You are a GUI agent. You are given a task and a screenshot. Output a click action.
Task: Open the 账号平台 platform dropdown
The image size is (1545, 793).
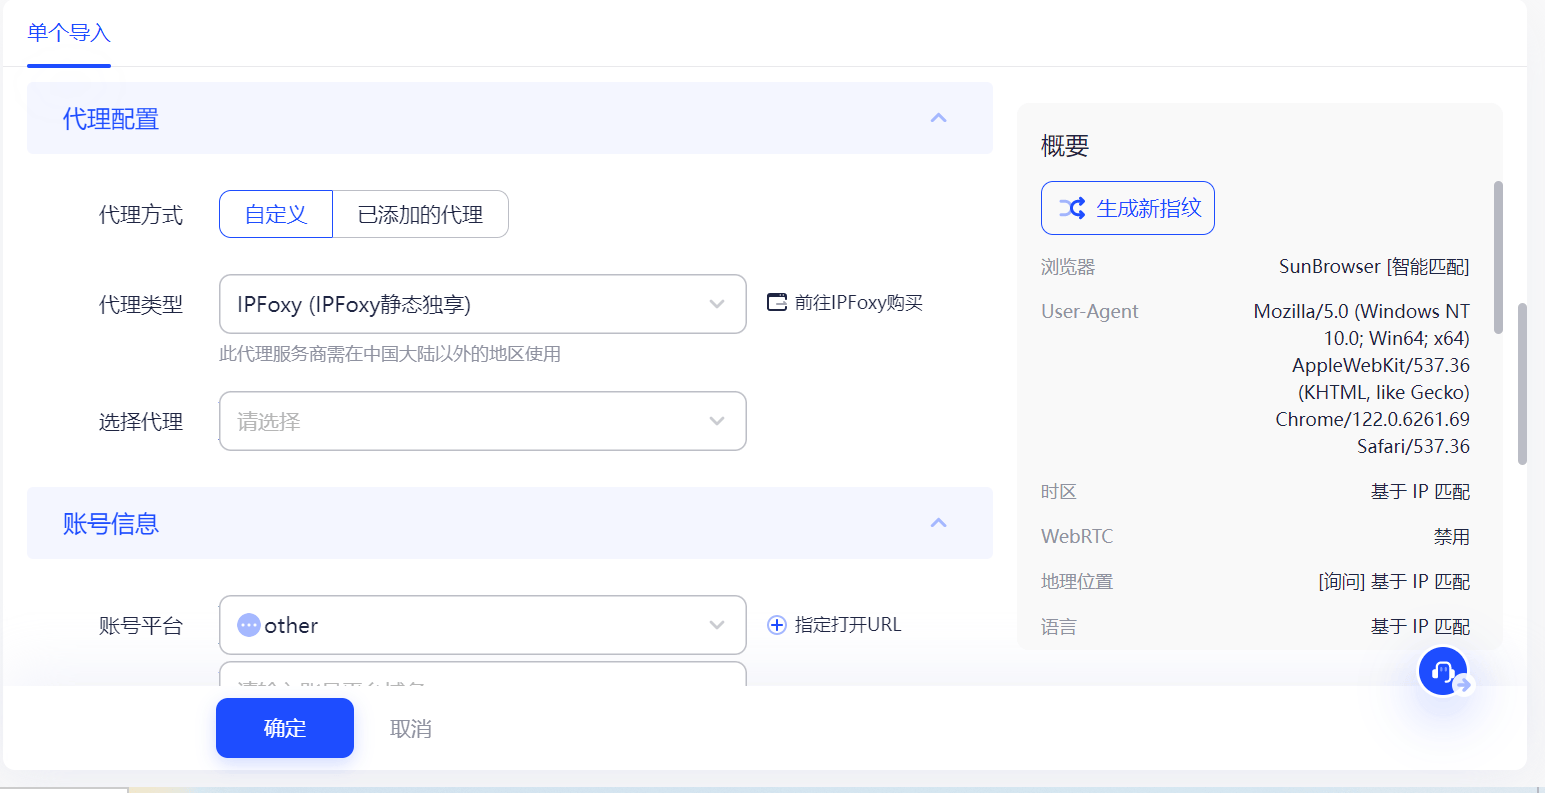[482, 624]
